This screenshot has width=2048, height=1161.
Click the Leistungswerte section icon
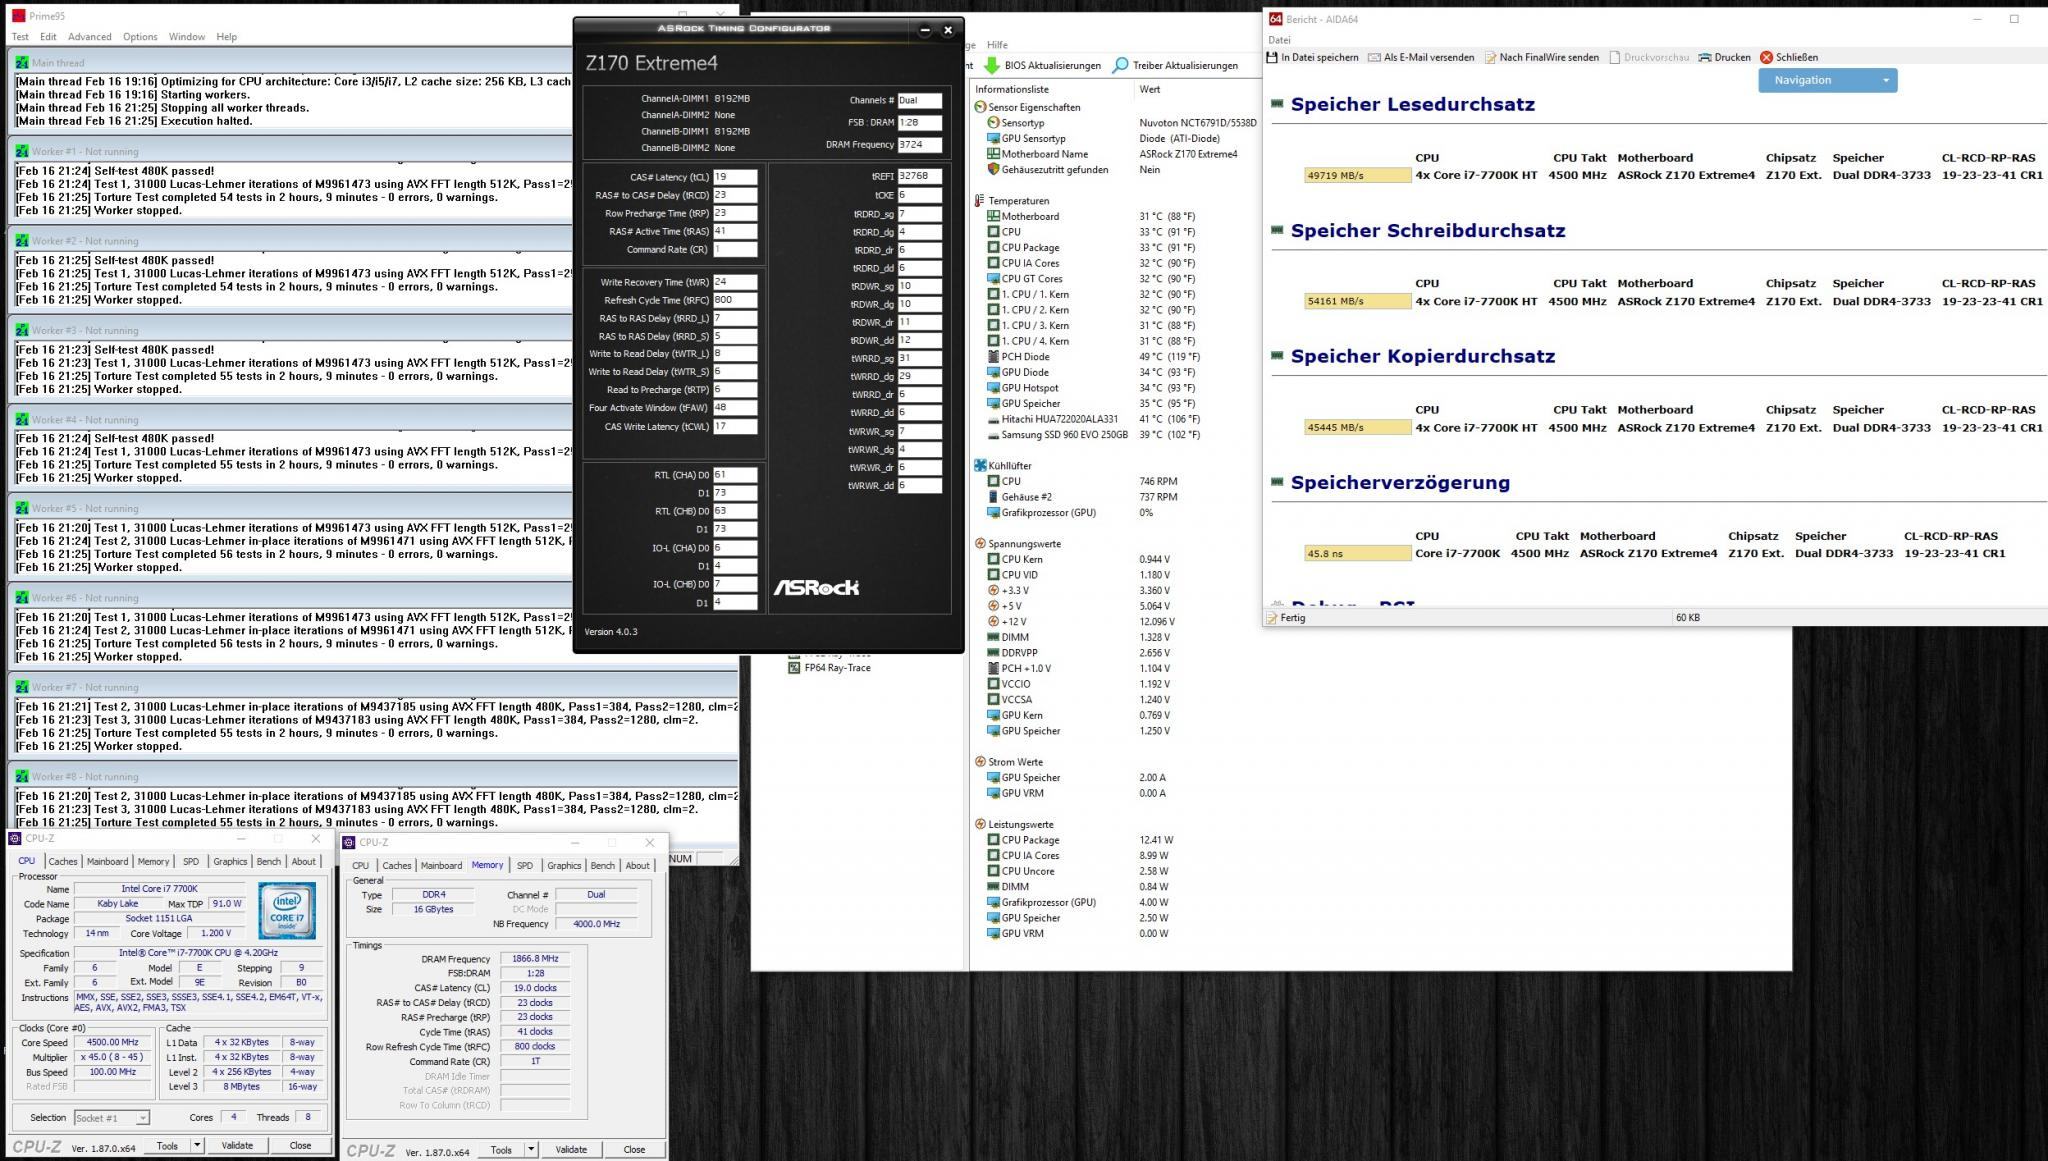point(980,825)
